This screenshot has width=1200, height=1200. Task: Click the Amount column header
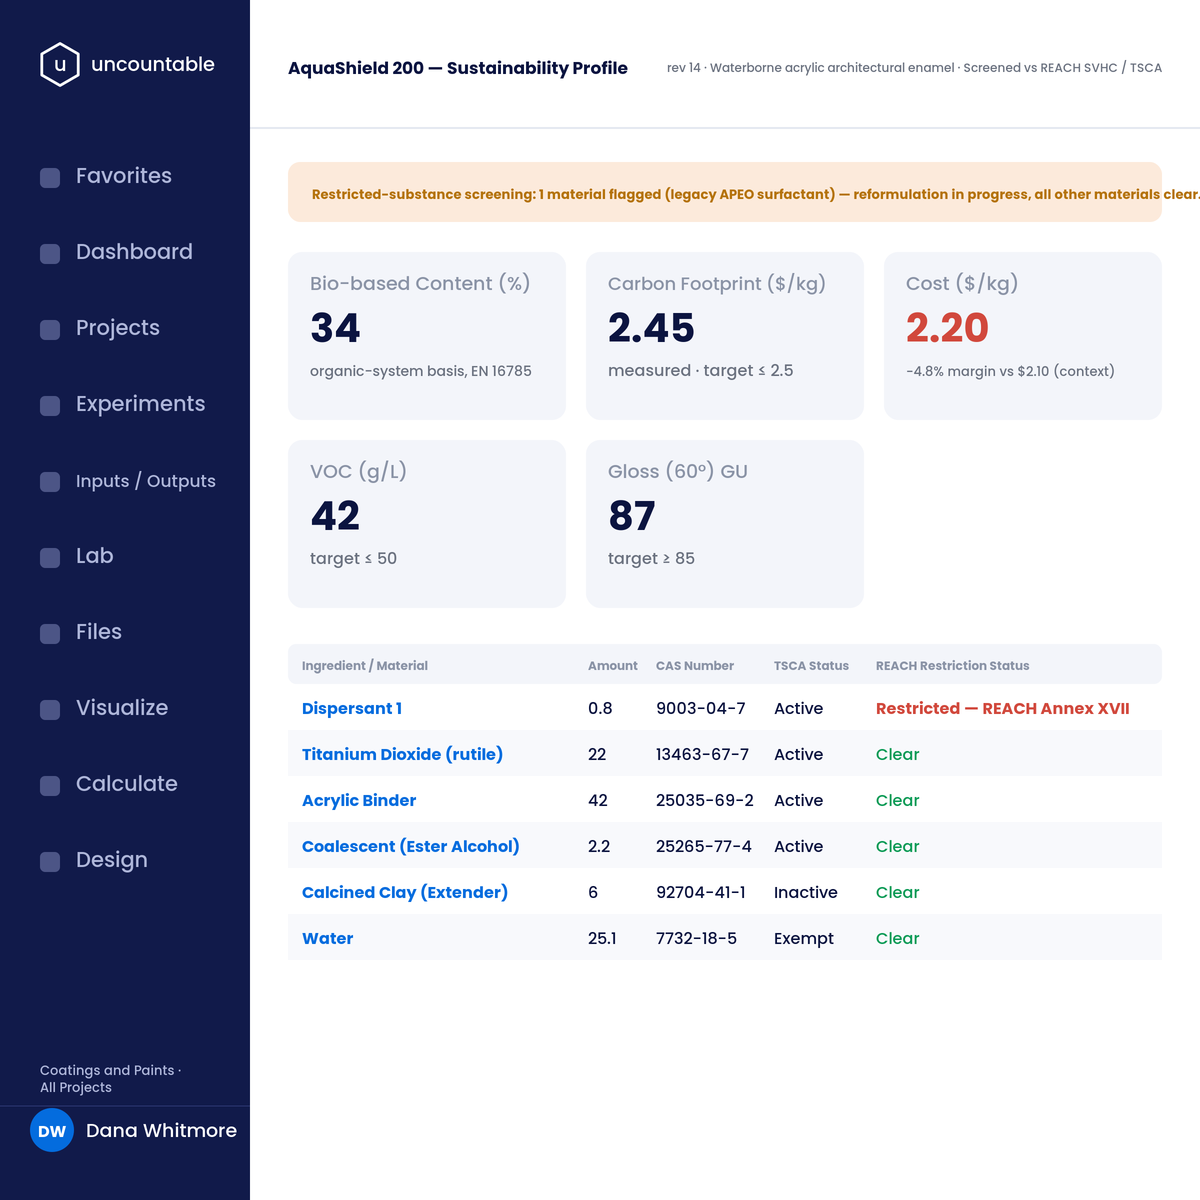[x=613, y=665]
